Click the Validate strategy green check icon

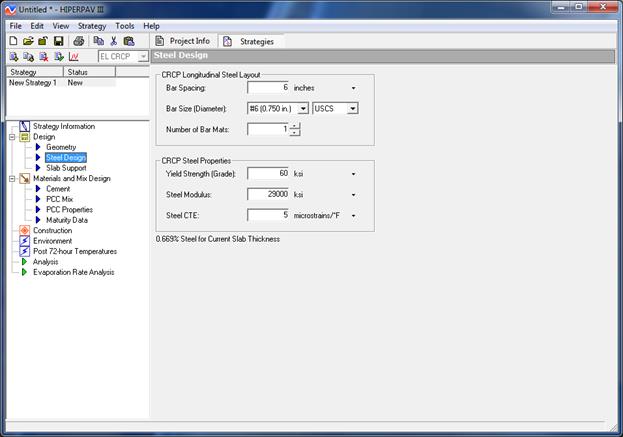click(x=59, y=57)
